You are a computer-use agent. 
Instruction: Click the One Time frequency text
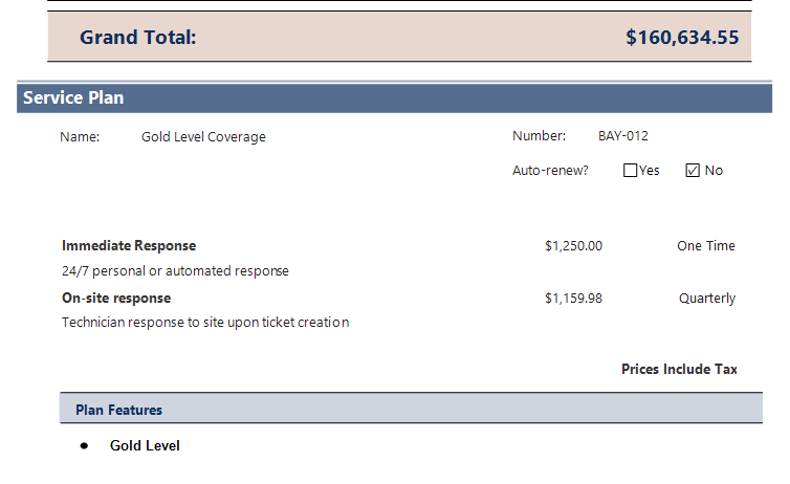[x=705, y=246]
